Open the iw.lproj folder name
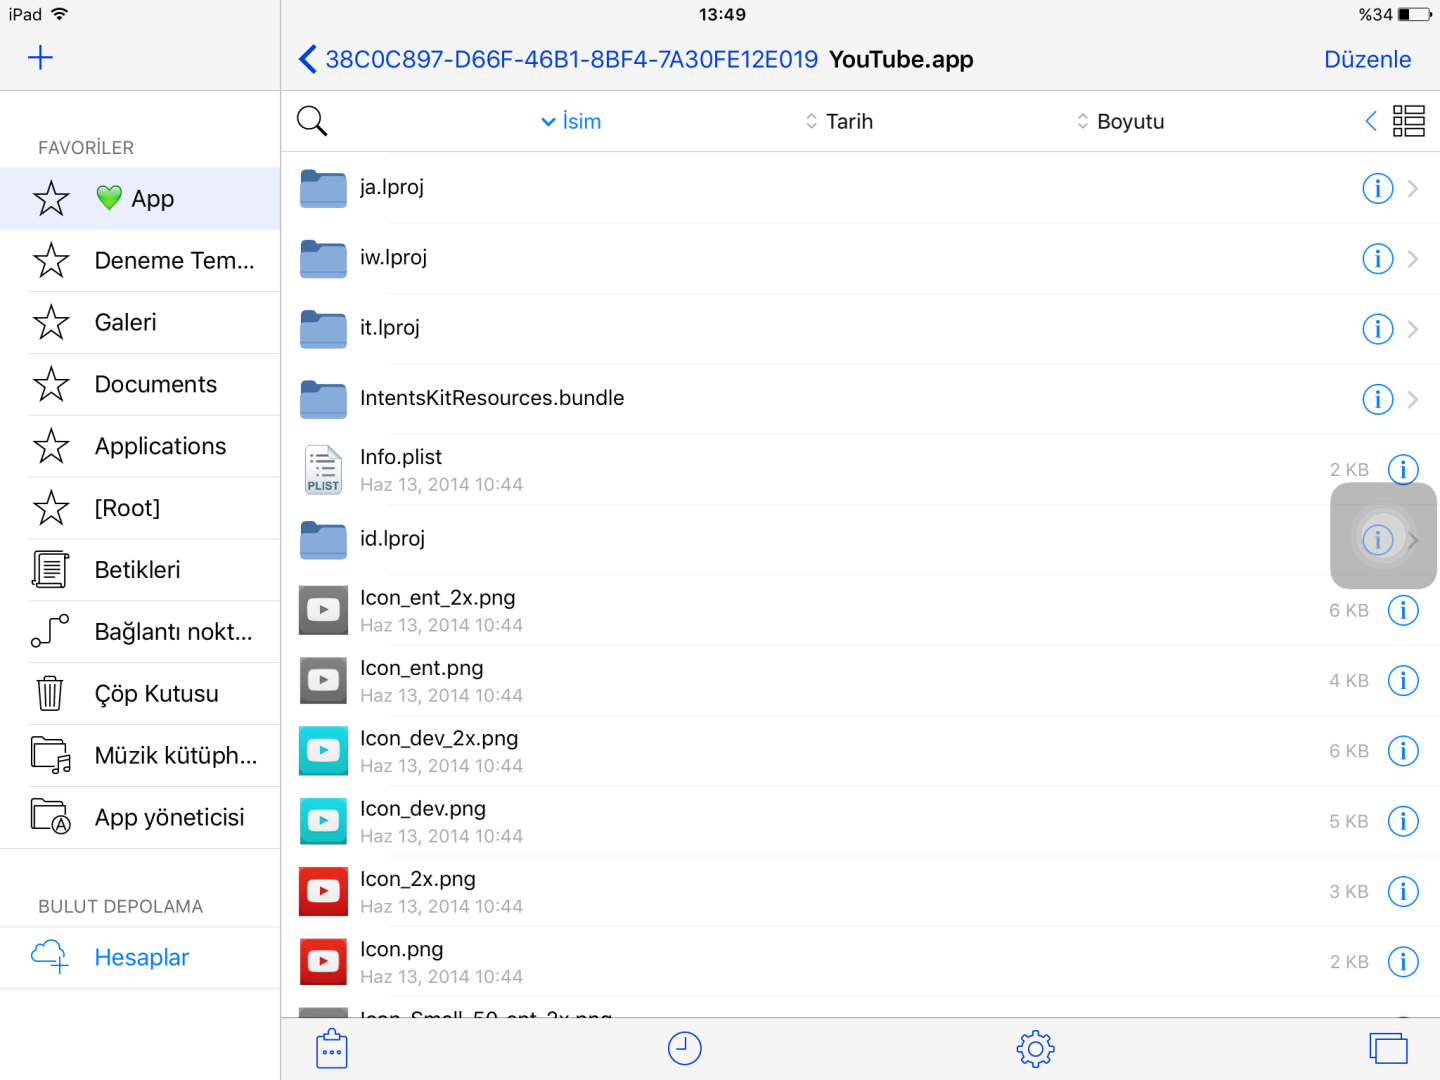 394,258
